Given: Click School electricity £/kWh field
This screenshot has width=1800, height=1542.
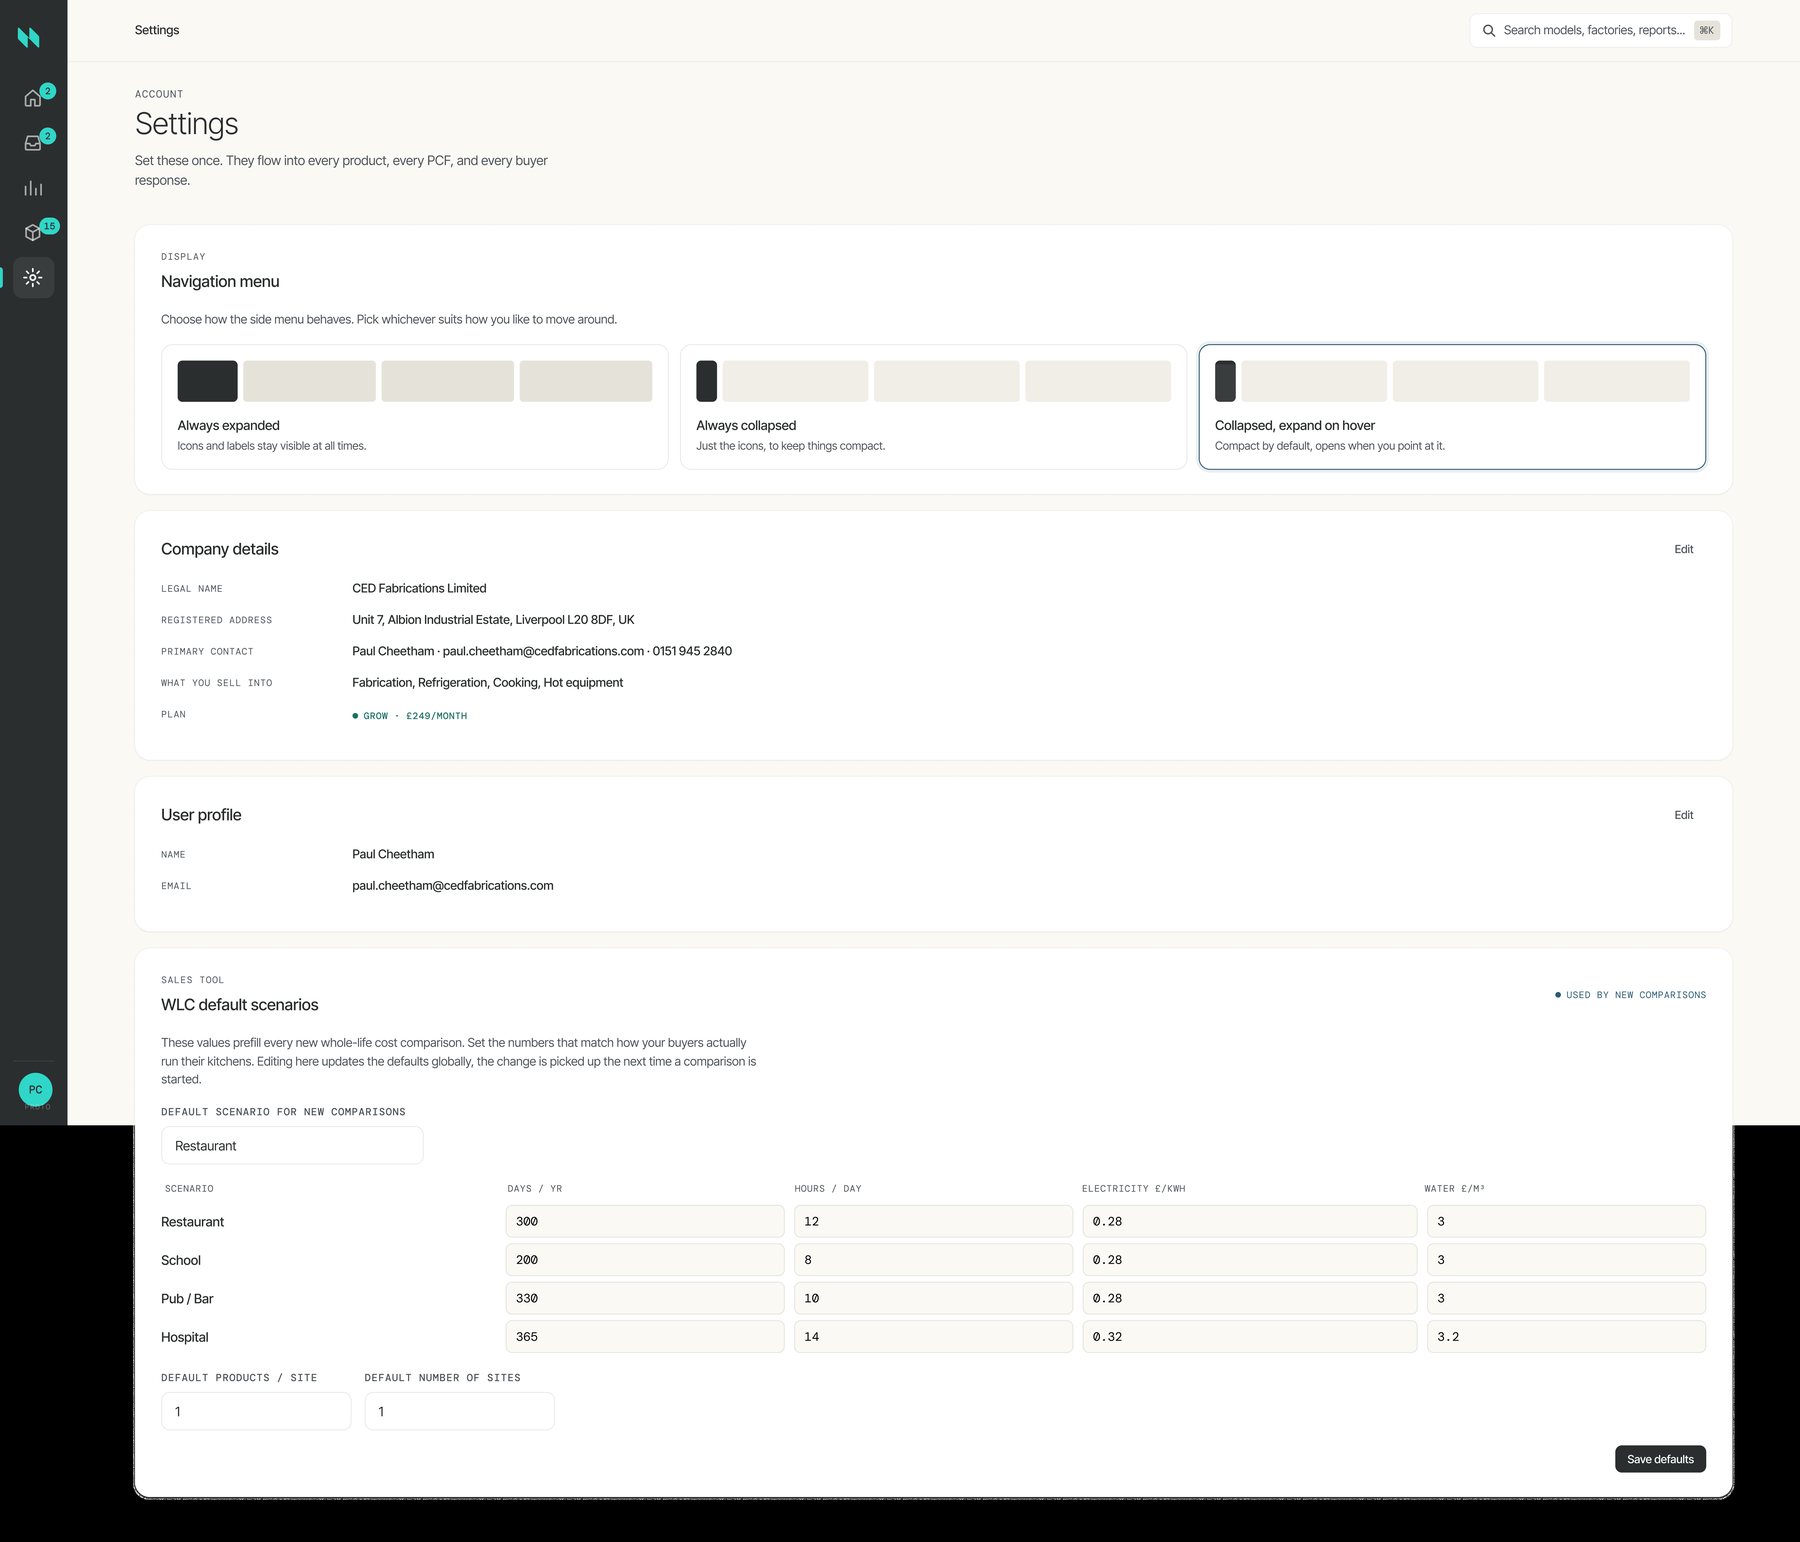Looking at the screenshot, I should [x=1249, y=1260].
